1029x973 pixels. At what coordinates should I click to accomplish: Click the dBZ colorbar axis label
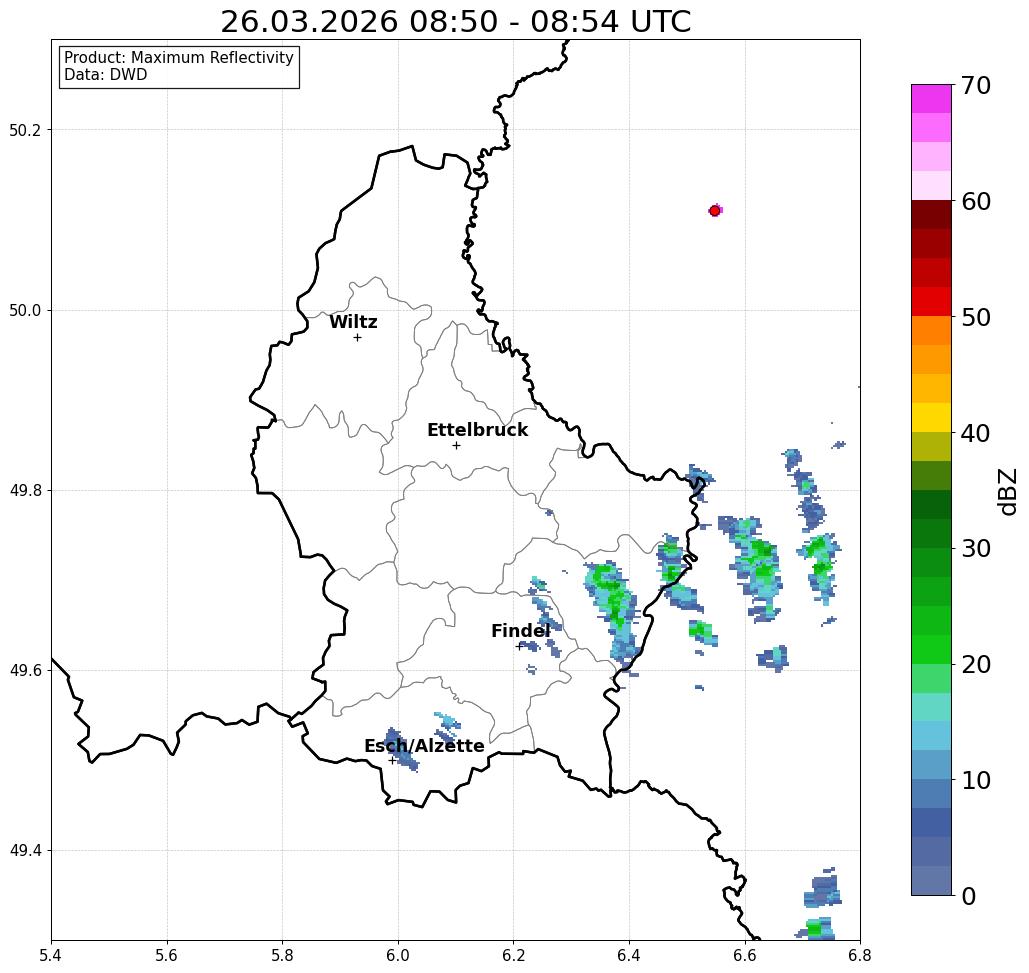[x=1007, y=492]
